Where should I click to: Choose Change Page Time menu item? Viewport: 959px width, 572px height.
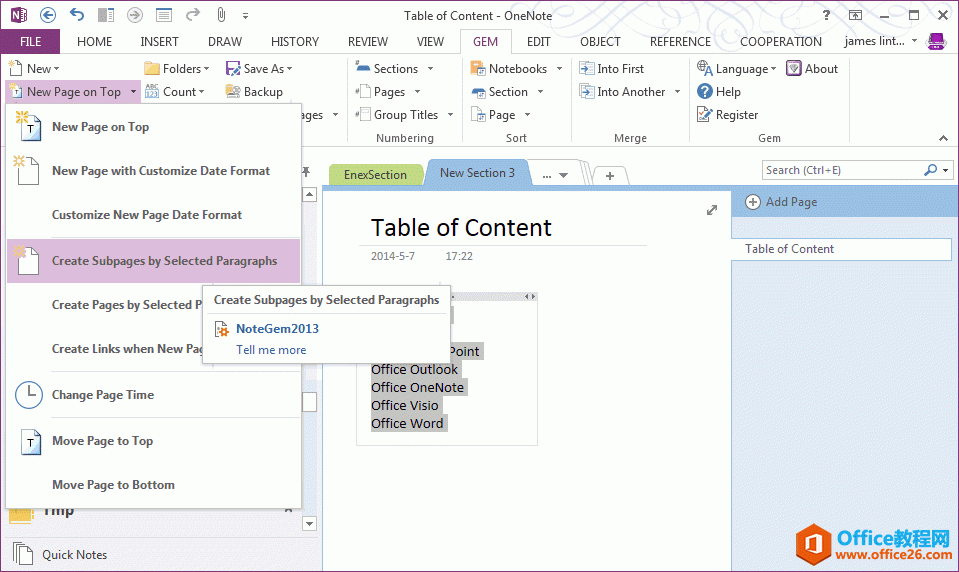103,395
